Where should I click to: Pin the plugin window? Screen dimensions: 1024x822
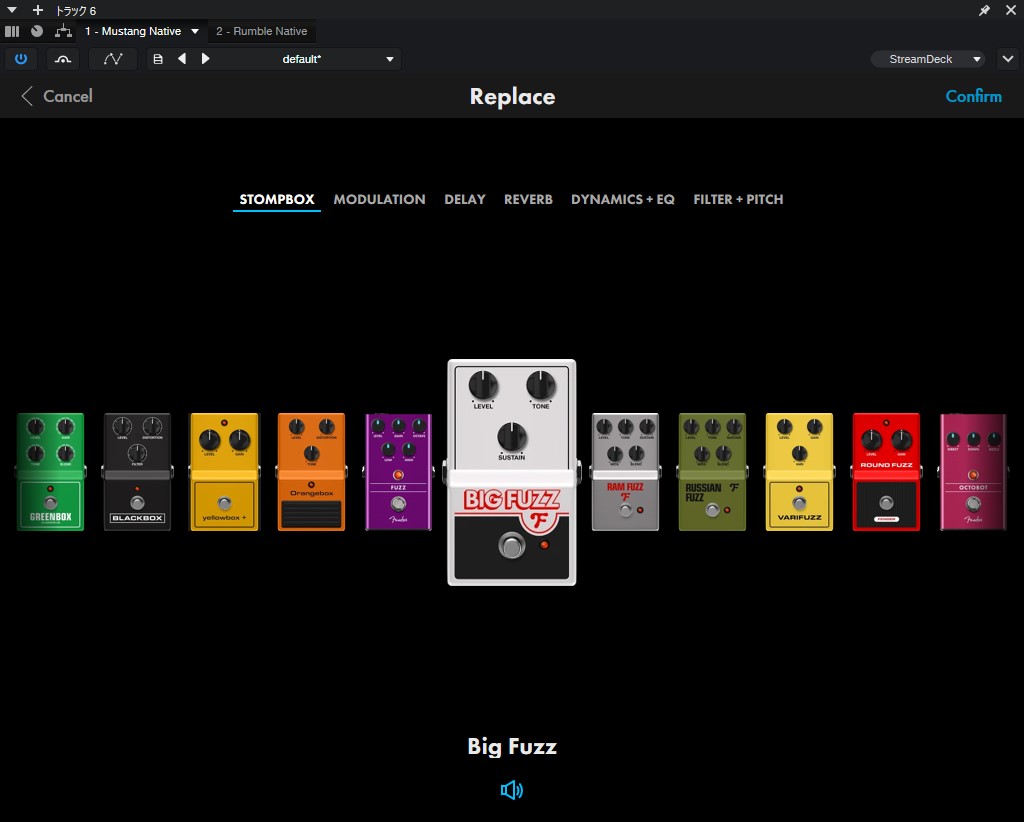coord(984,10)
